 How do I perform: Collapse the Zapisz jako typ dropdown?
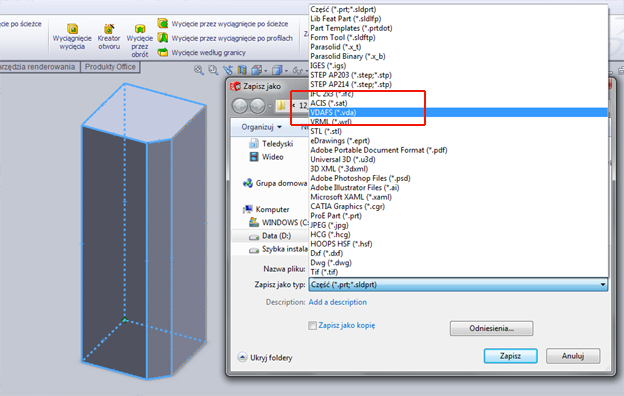pos(603,285)
